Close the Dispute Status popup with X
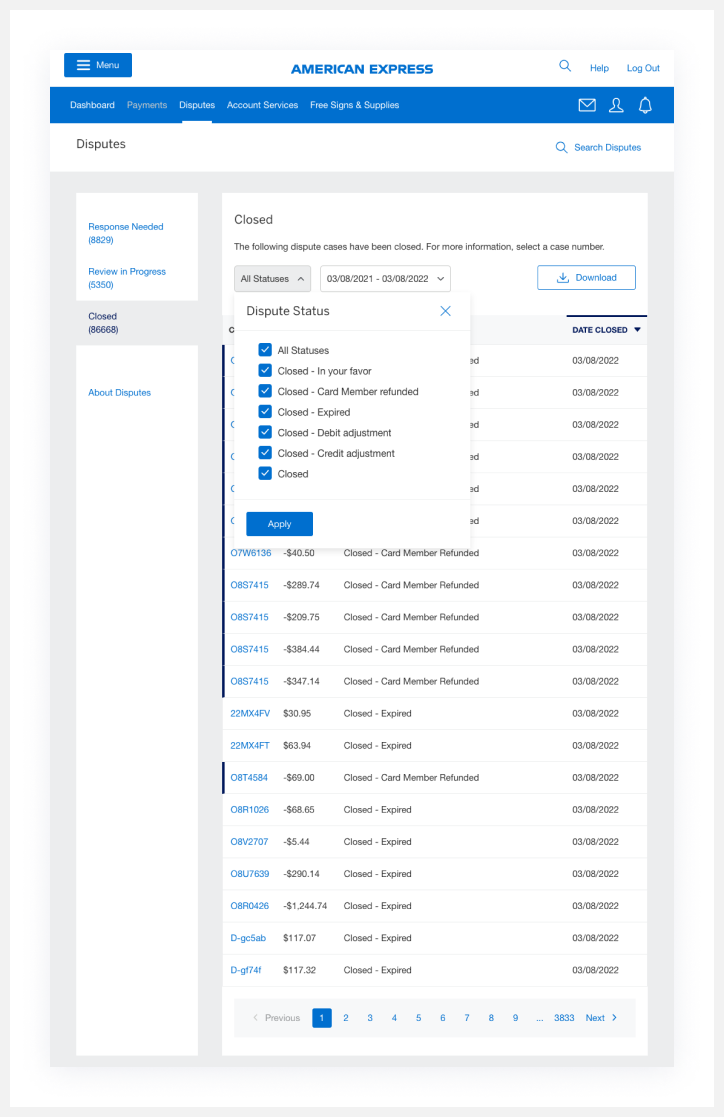 click(445, 311)
